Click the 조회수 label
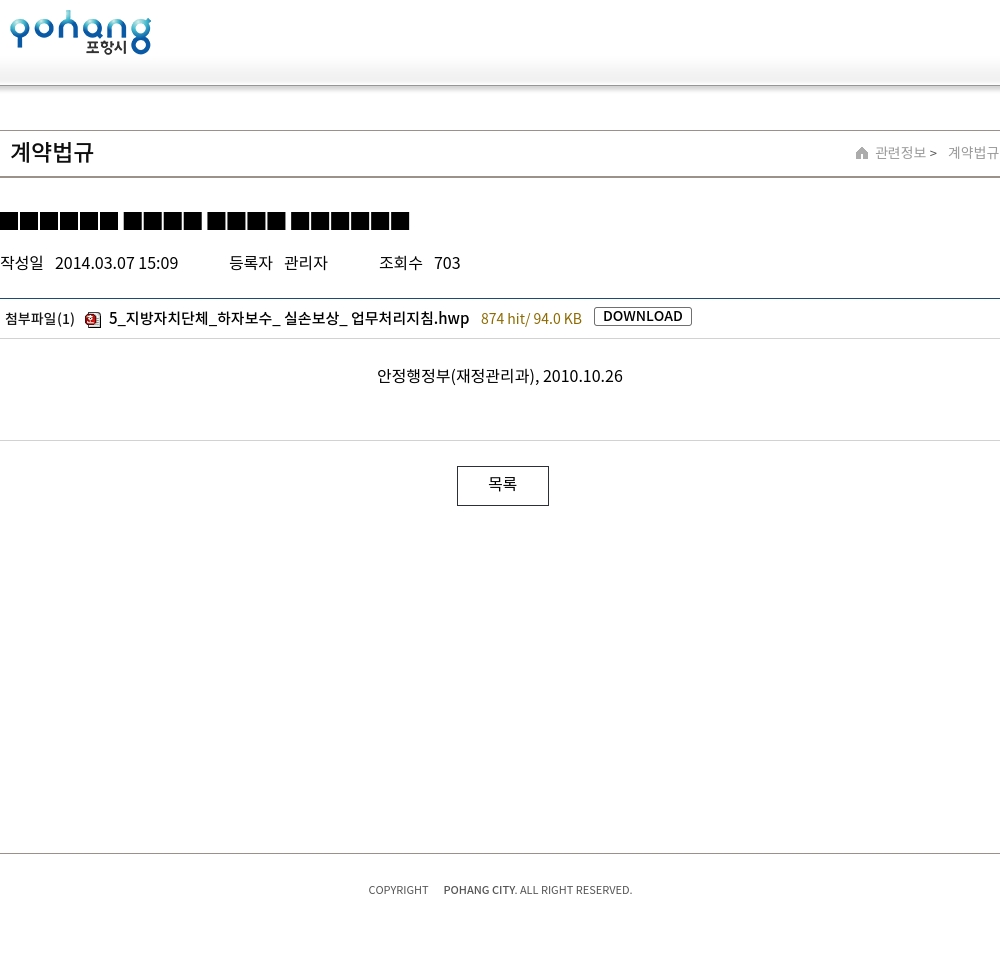The image size is (1000, 954). (400, 263)
